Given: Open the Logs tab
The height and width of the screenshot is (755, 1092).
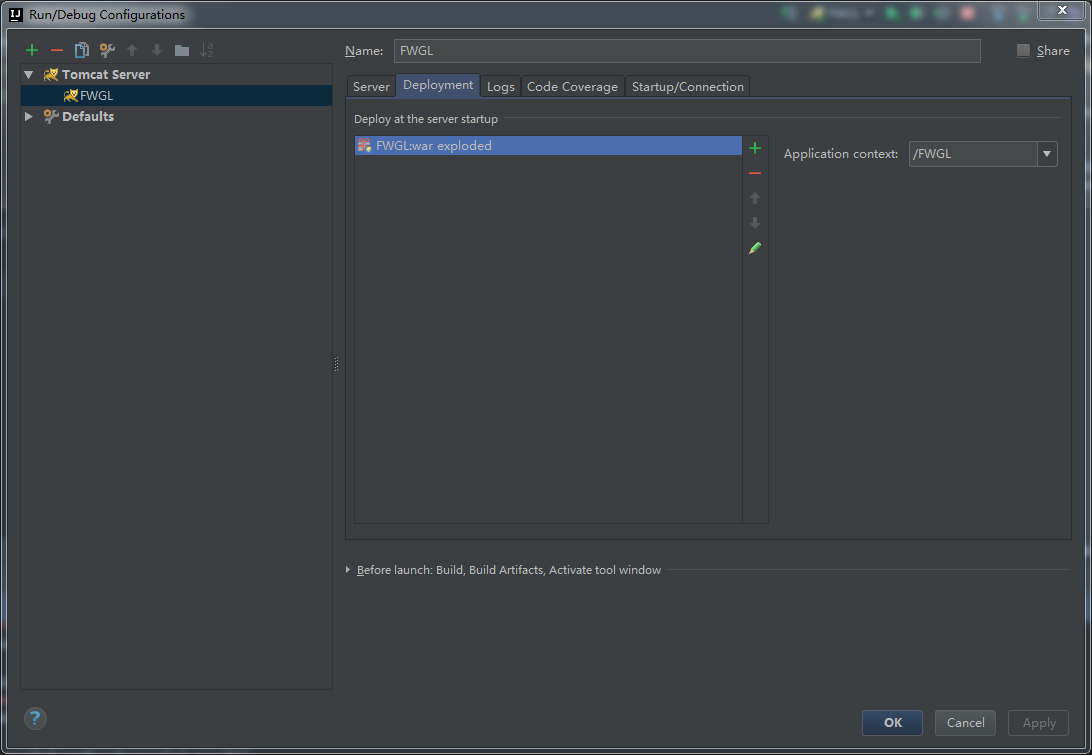Looking at the screenshot, I should 500,86.
